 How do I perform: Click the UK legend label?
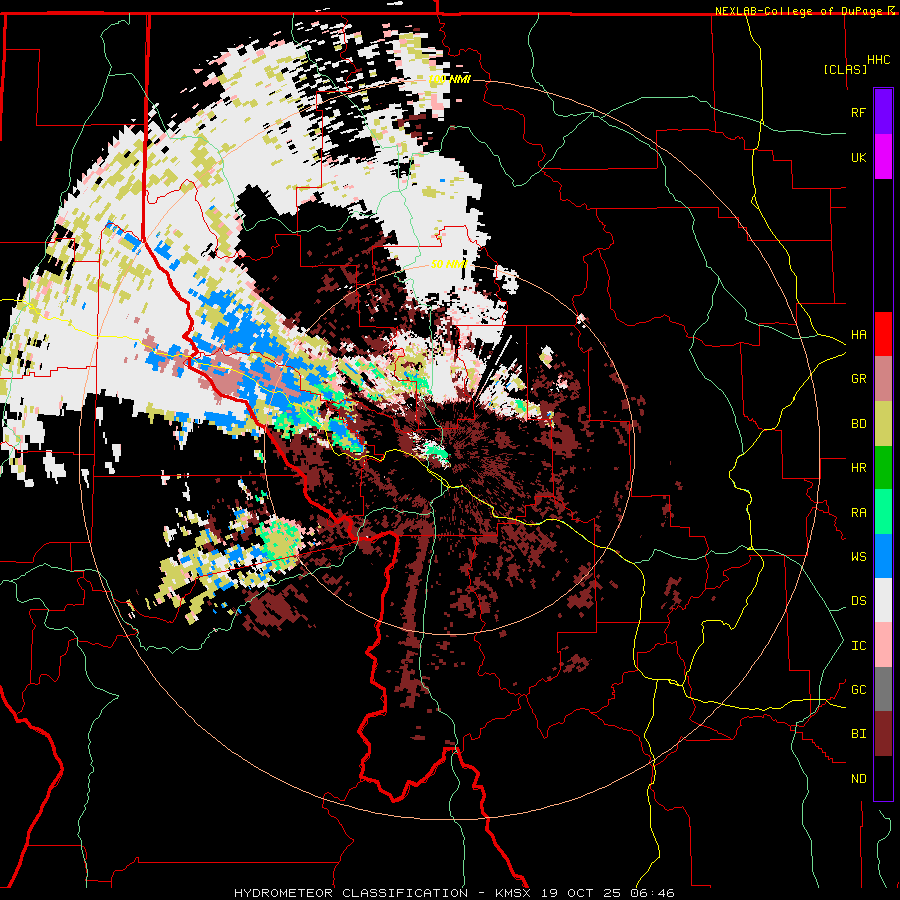858,157
